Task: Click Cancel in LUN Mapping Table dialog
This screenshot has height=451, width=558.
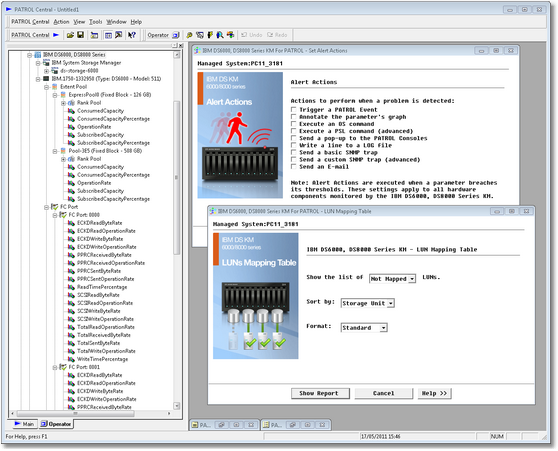Action: pyautogui.click(x=384, y=393)
